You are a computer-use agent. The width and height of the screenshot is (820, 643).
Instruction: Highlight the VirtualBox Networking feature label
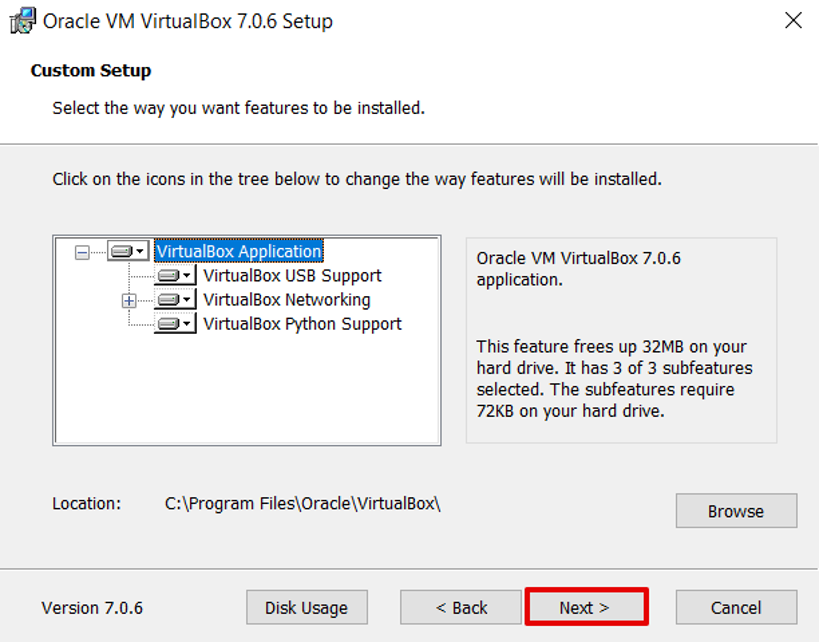tap(286, 300)
